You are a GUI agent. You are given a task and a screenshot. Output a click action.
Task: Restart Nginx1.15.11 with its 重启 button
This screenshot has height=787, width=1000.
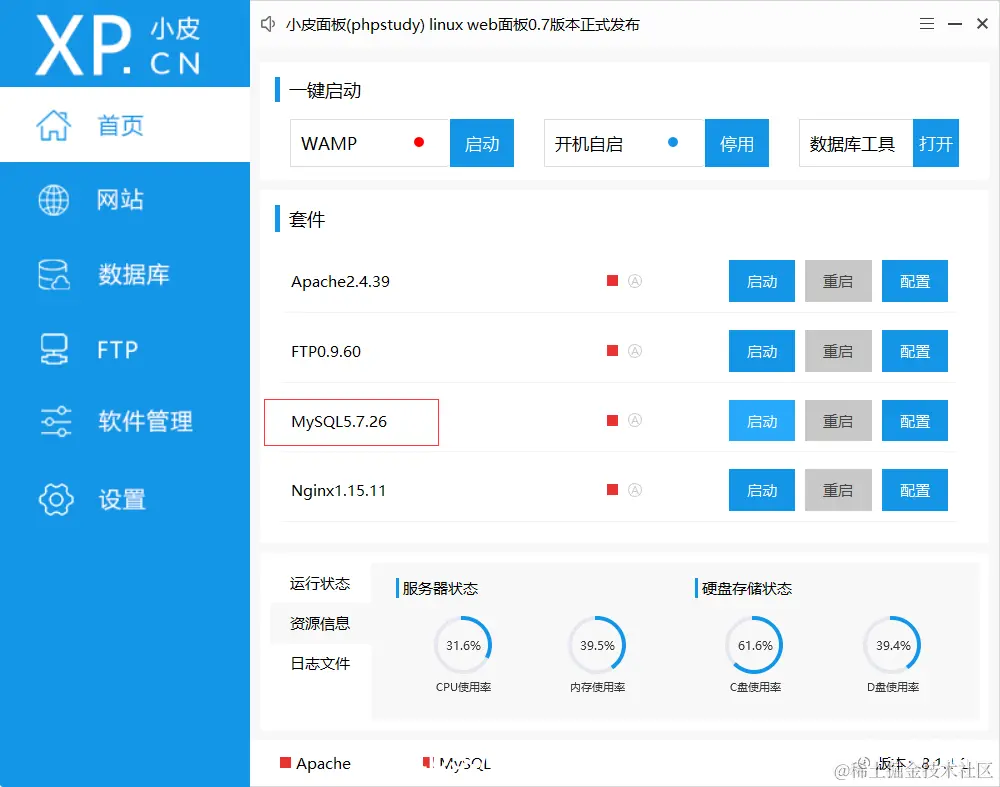(838, 490)
